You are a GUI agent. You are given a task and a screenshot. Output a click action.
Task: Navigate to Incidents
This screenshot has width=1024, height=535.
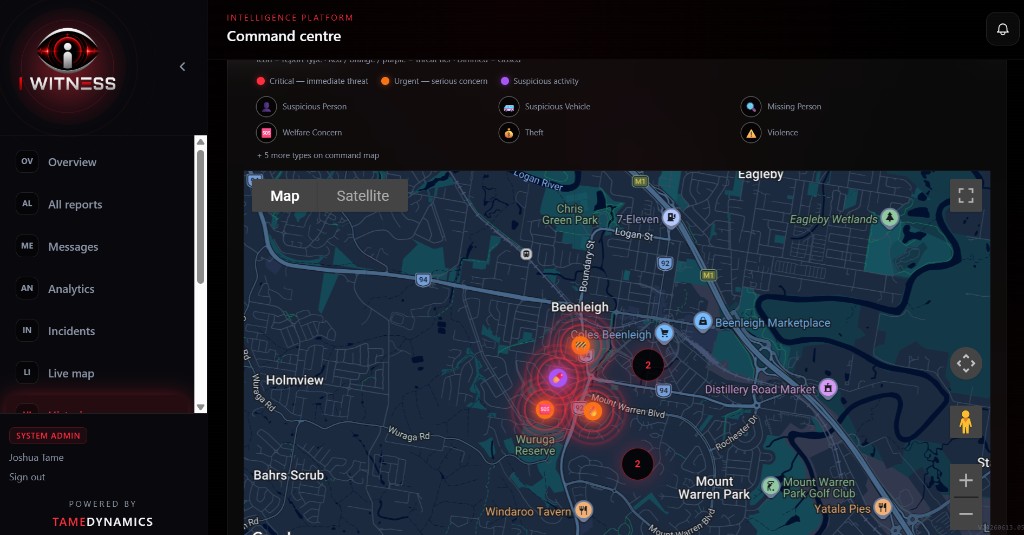tap(71, 331)
